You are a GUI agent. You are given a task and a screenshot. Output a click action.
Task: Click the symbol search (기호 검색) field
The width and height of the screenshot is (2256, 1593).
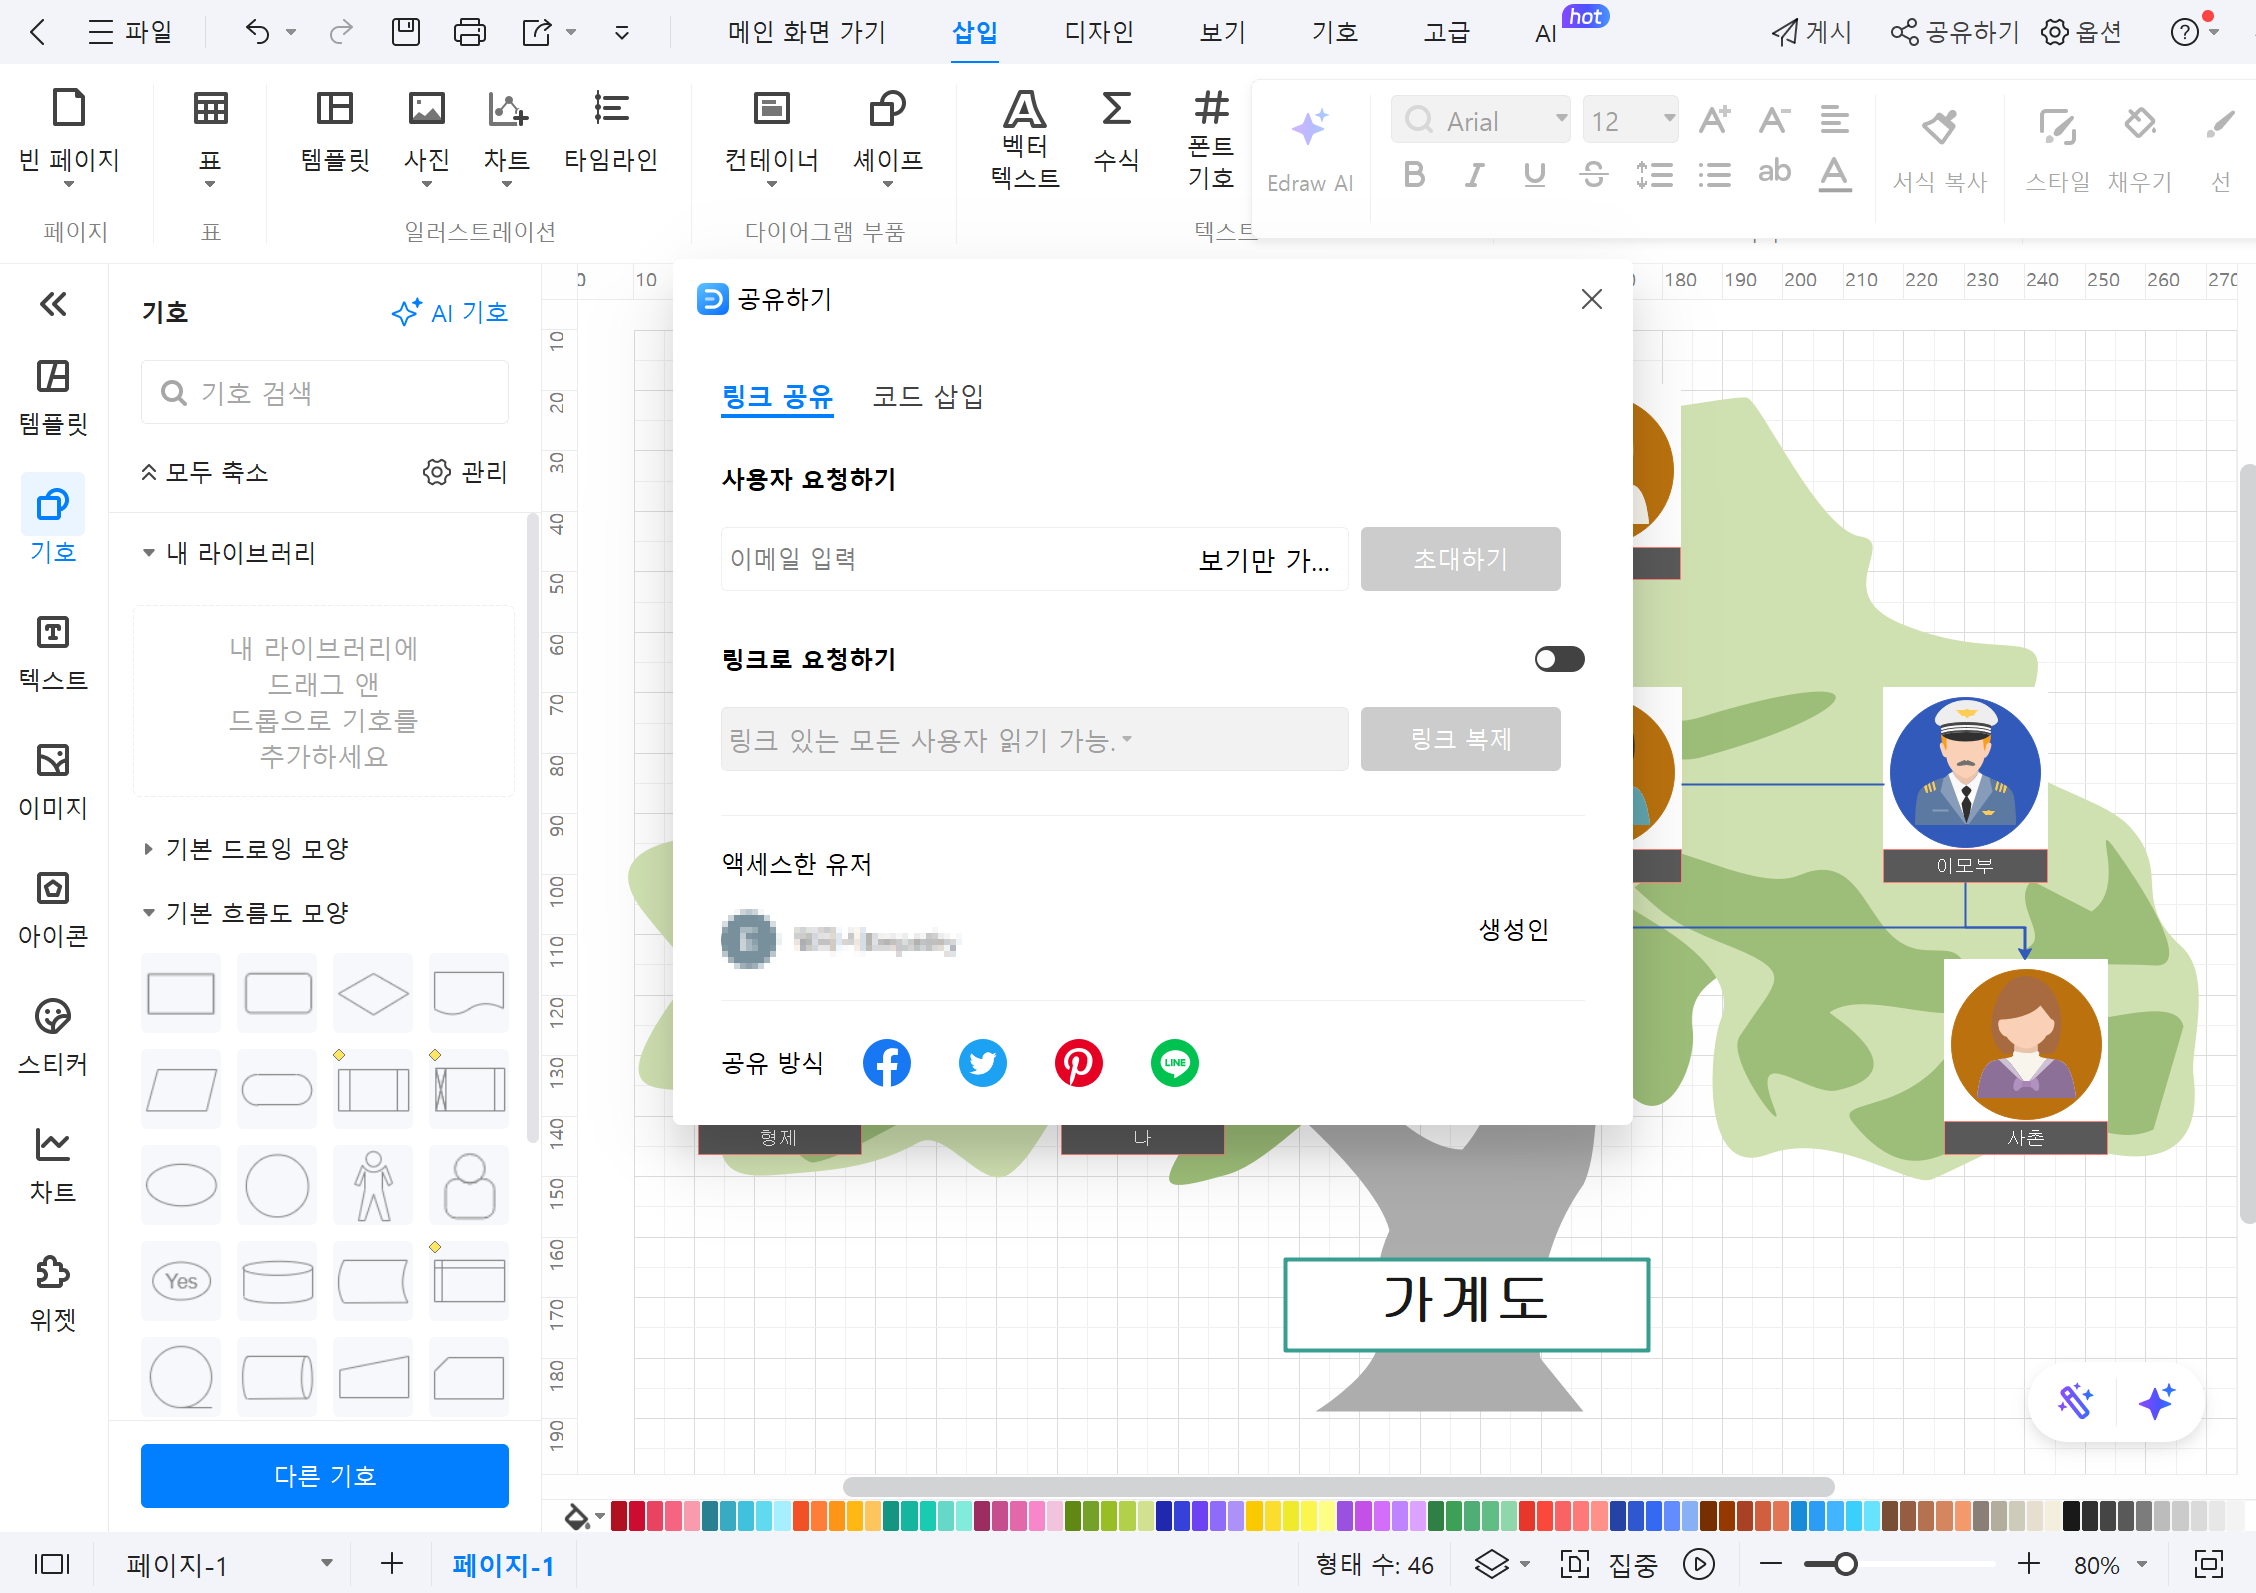(325, 392)
